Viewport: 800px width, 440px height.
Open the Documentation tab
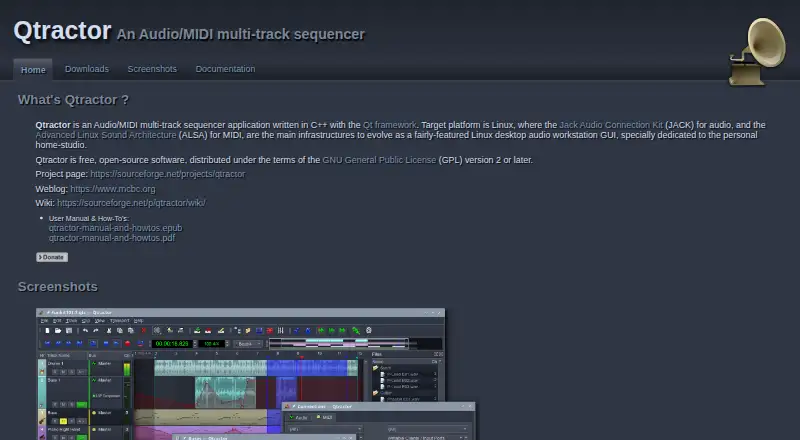(225, 69)
